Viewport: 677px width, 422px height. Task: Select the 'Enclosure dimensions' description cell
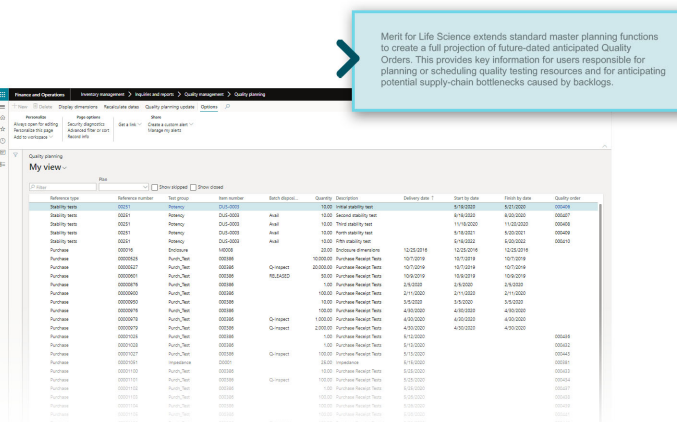click(x=358, y=250)
